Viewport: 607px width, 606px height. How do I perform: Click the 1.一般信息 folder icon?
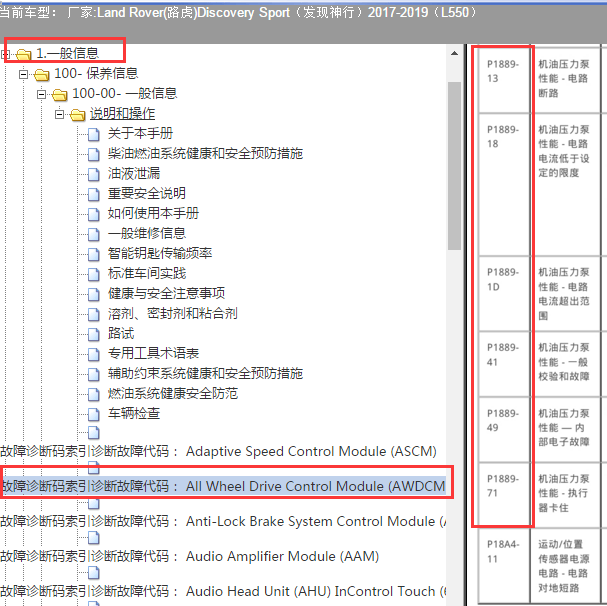click(x=24, y=54)
